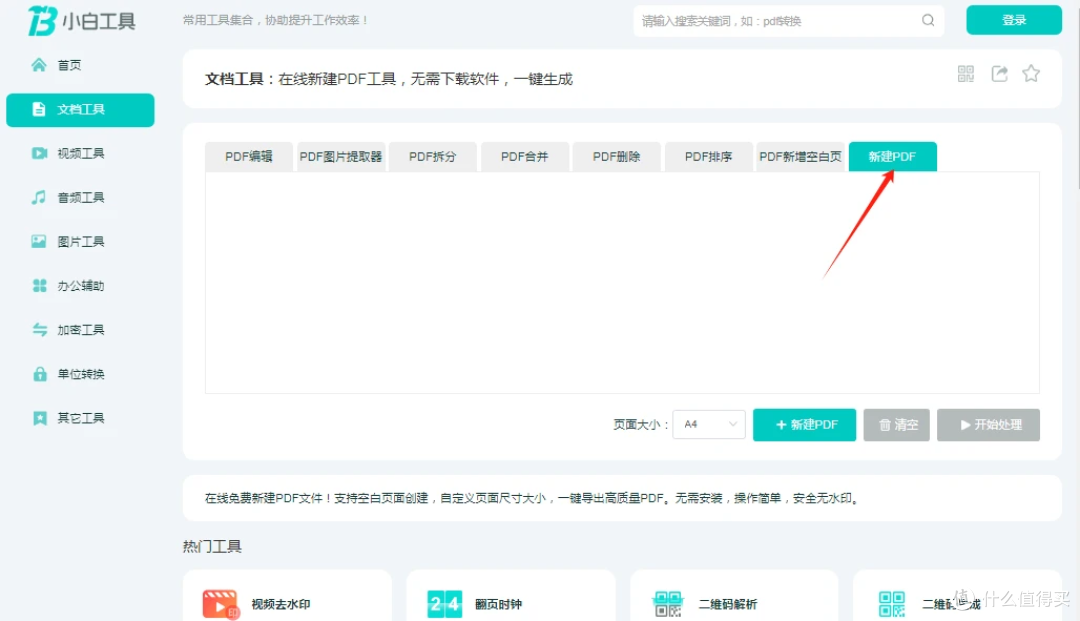Switch to the PDF图片提取器 tab
The image size is (1080, 621).
click(x=341, y=156)
